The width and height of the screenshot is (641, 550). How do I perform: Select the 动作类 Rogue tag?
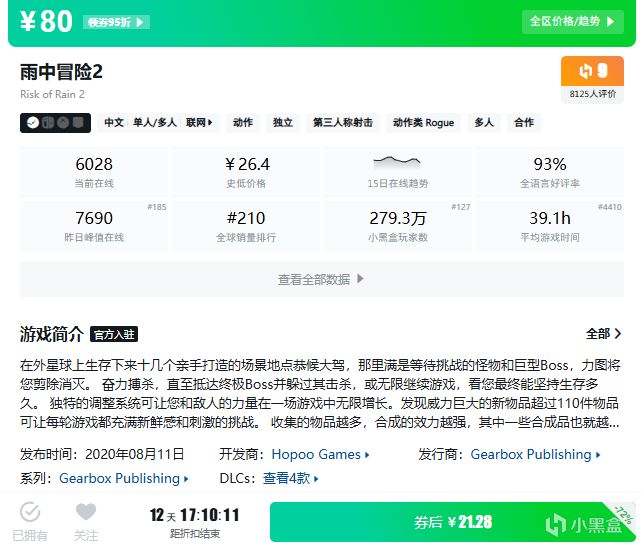(x=424, y=122)
